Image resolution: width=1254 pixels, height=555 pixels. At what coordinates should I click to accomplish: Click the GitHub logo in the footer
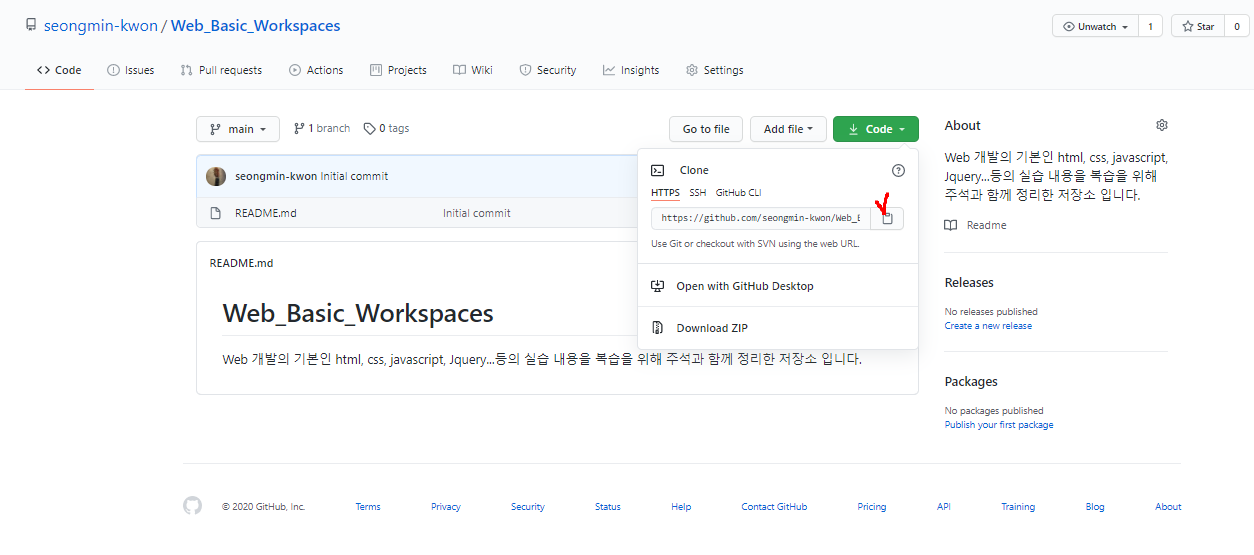click(193, 506)
